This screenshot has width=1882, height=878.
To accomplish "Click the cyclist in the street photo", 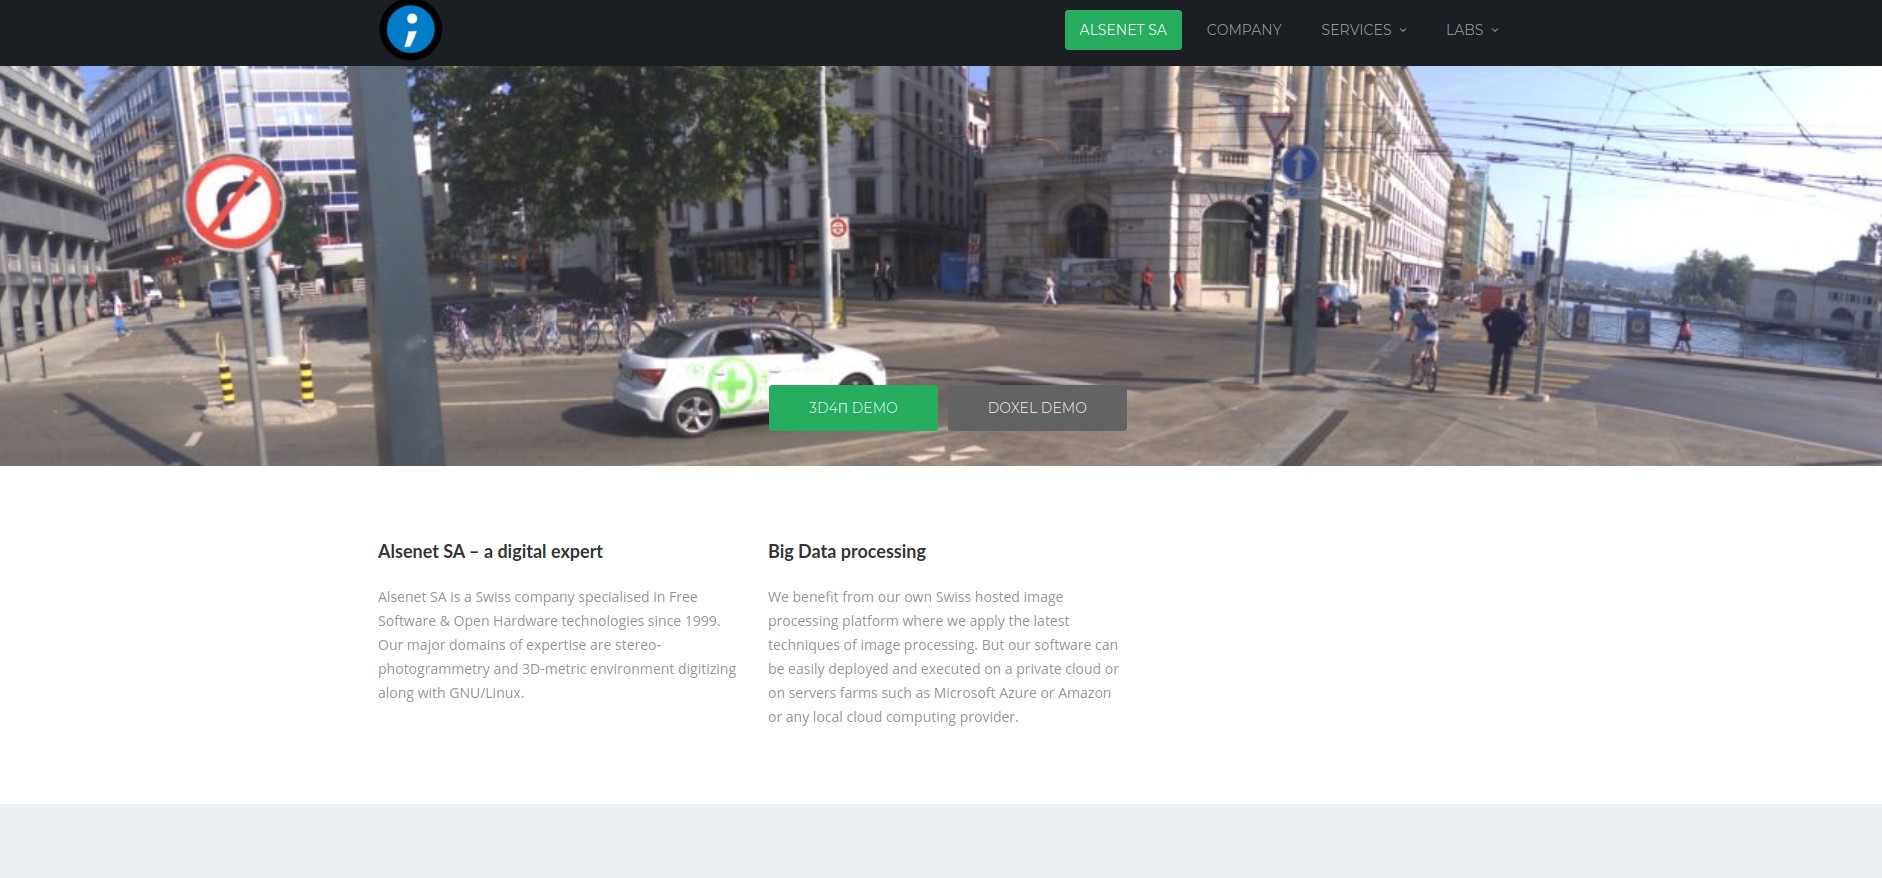I will (x=1422, y=345).
